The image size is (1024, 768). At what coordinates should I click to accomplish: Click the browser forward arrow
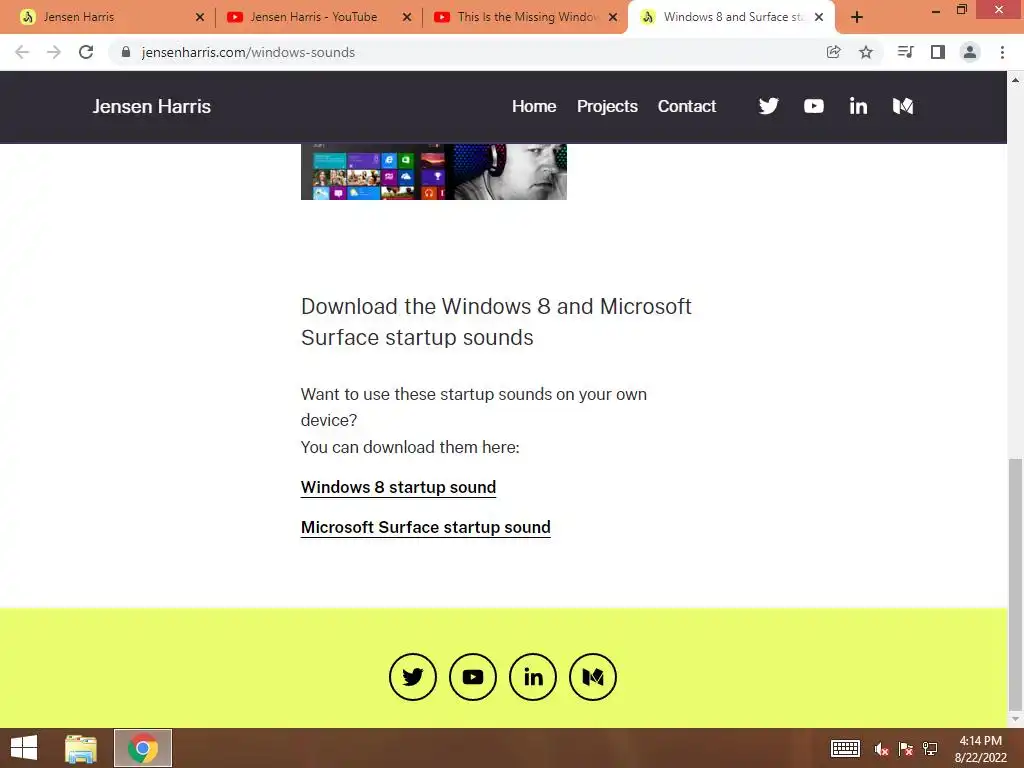54,52
